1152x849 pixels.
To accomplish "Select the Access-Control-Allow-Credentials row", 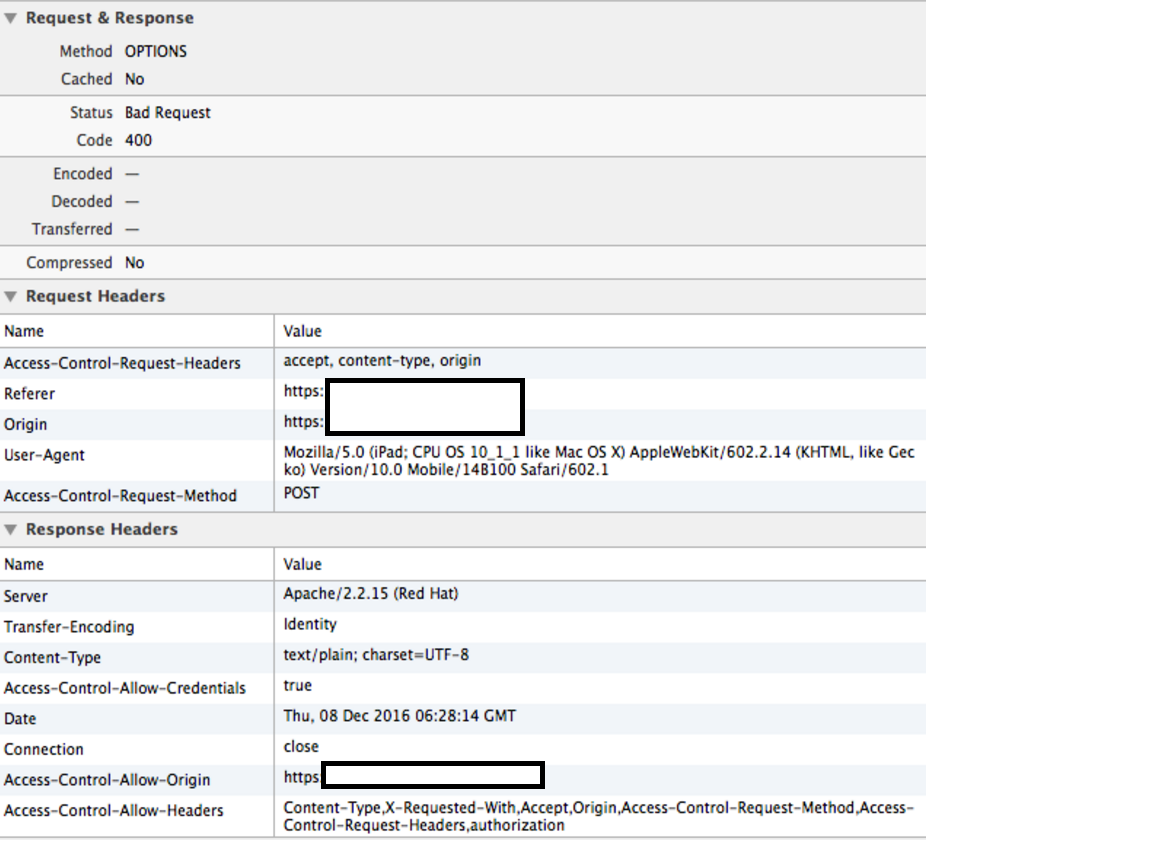I will 124,688.
